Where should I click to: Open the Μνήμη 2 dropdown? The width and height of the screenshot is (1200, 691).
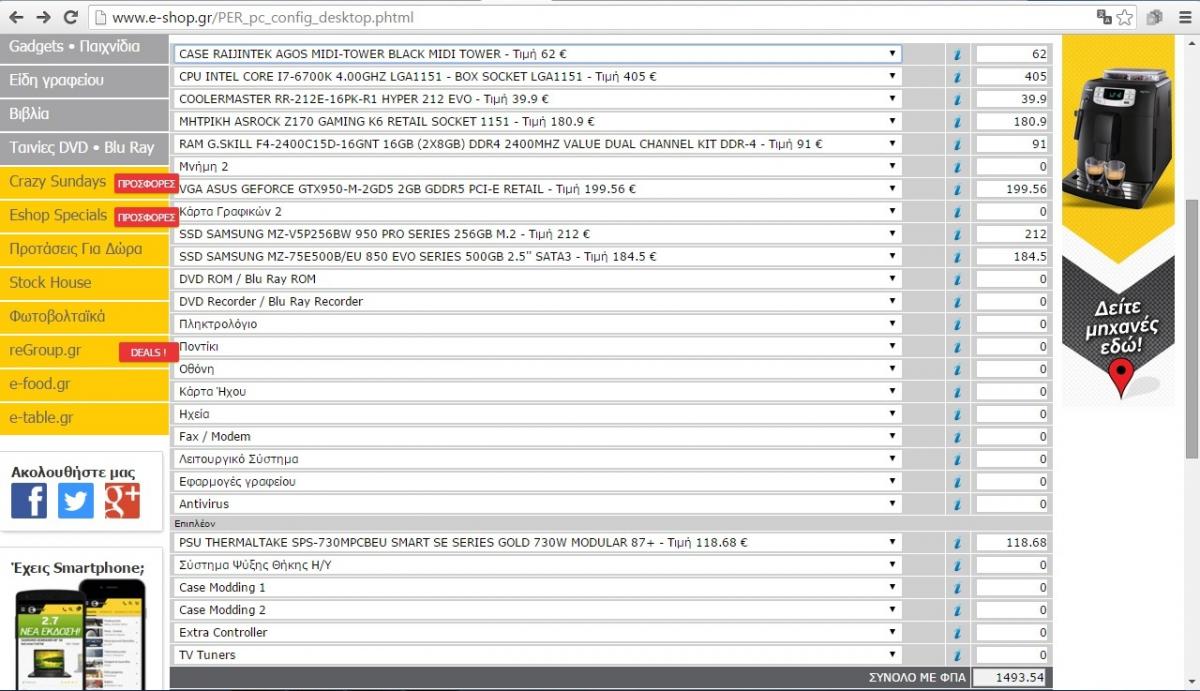point(538,166)
